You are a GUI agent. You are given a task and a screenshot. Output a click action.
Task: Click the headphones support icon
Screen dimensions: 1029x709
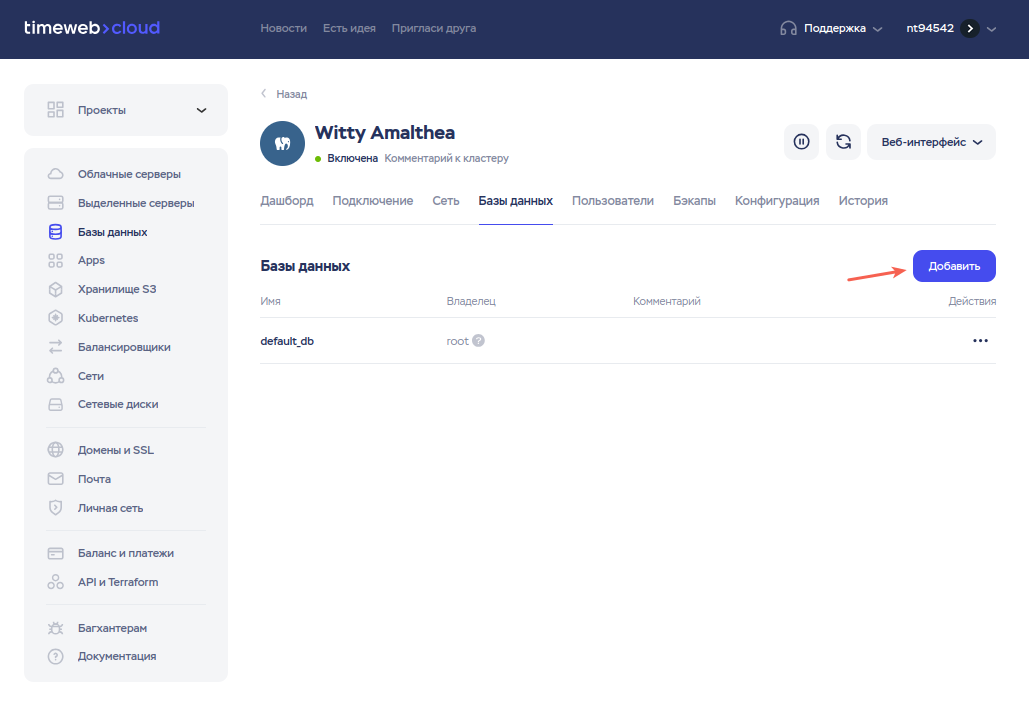pyautogui.click(x=788, y=28)
